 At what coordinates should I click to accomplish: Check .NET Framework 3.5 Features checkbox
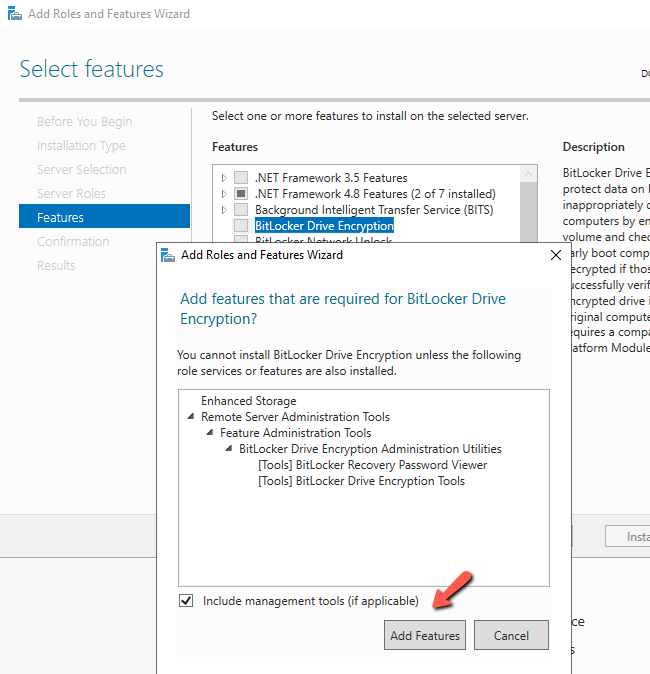tap(241, 178)
